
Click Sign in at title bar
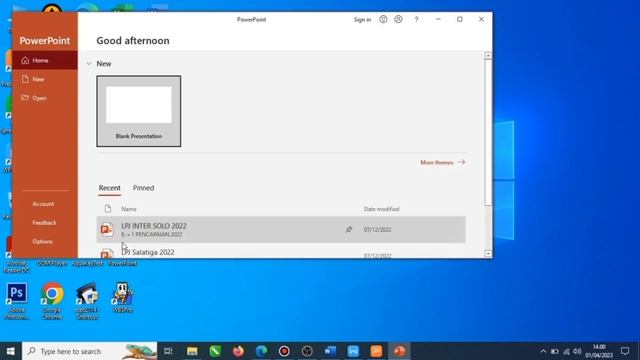coord(362,20)
